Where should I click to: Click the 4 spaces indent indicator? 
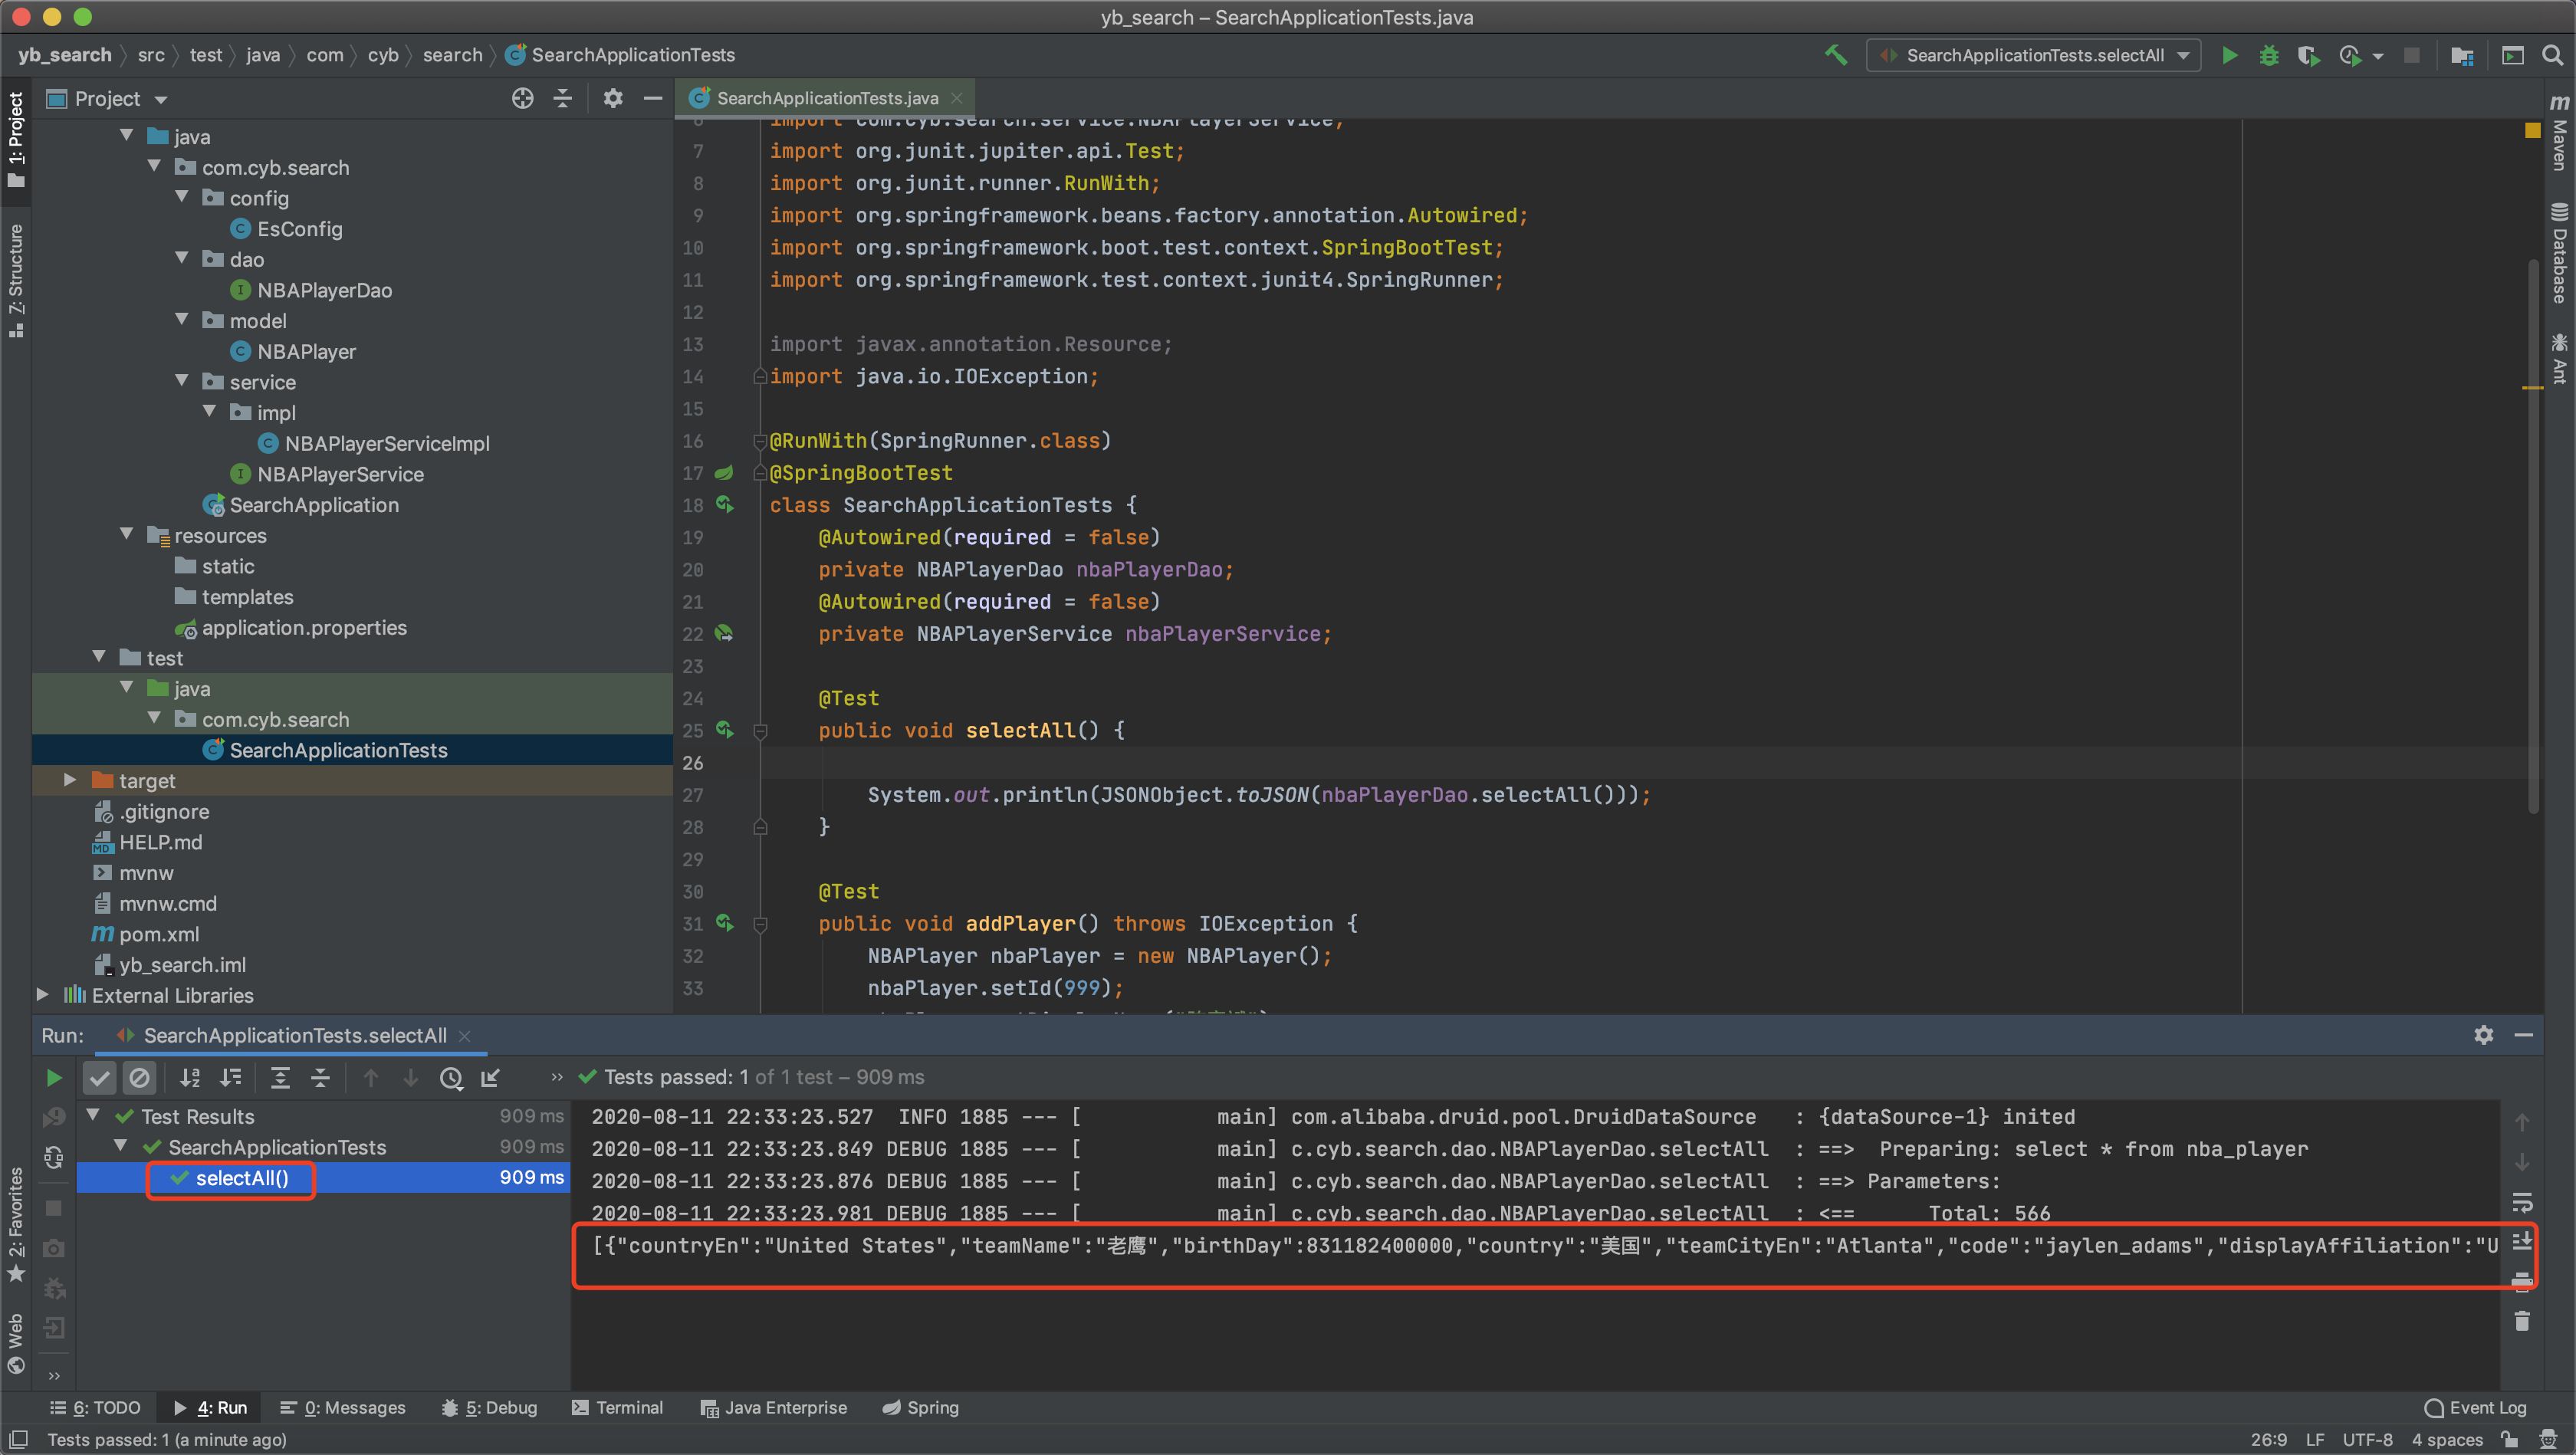pos(2446,1440)
